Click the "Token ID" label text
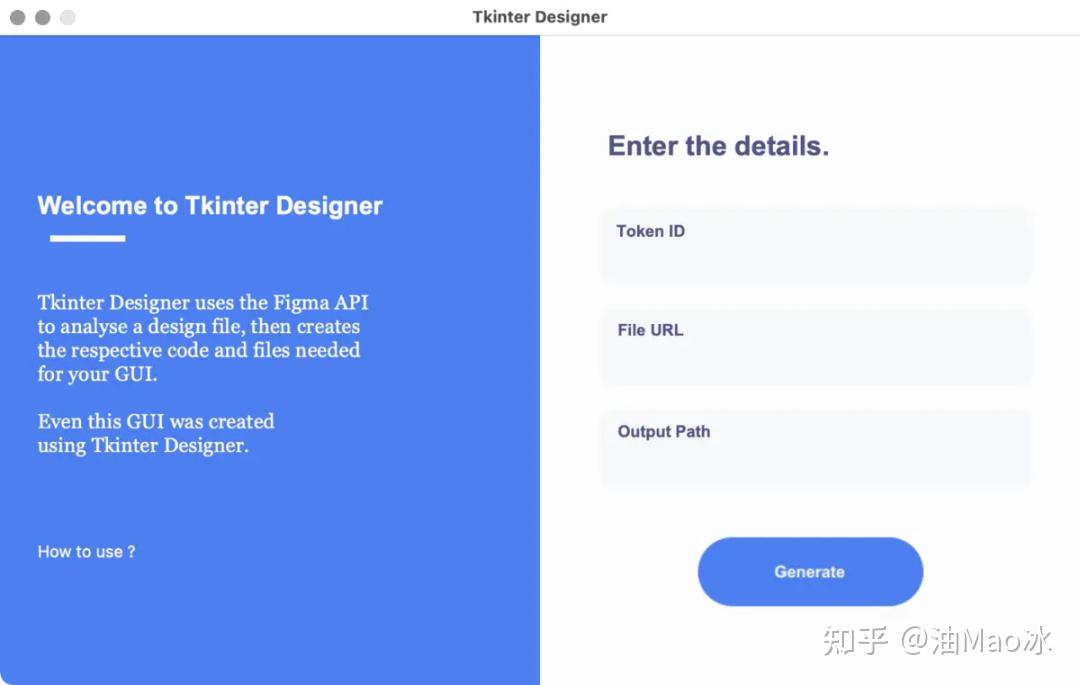 coord(650,231)
